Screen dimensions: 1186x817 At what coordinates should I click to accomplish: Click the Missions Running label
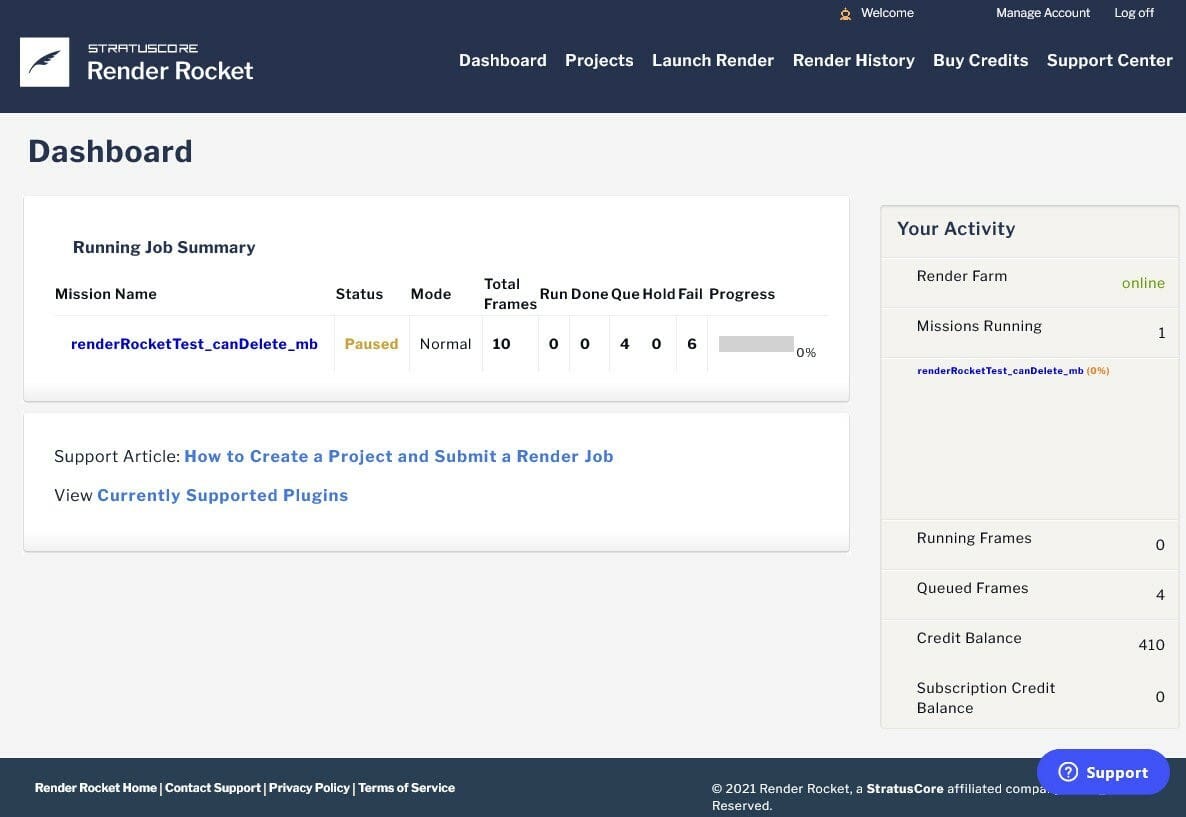(979, 326)
